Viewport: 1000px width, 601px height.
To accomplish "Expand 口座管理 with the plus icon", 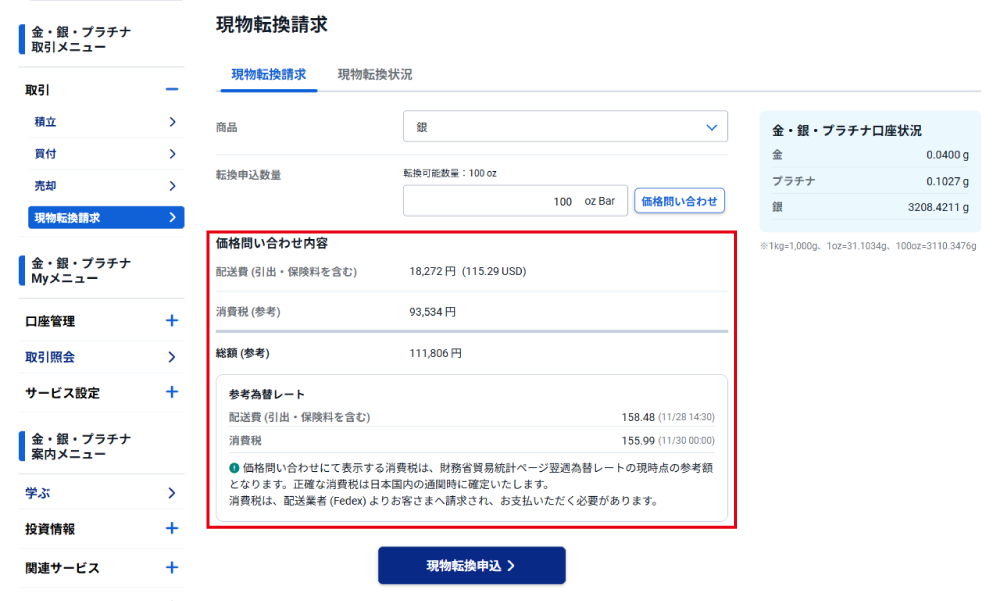I will pos(171,321).
